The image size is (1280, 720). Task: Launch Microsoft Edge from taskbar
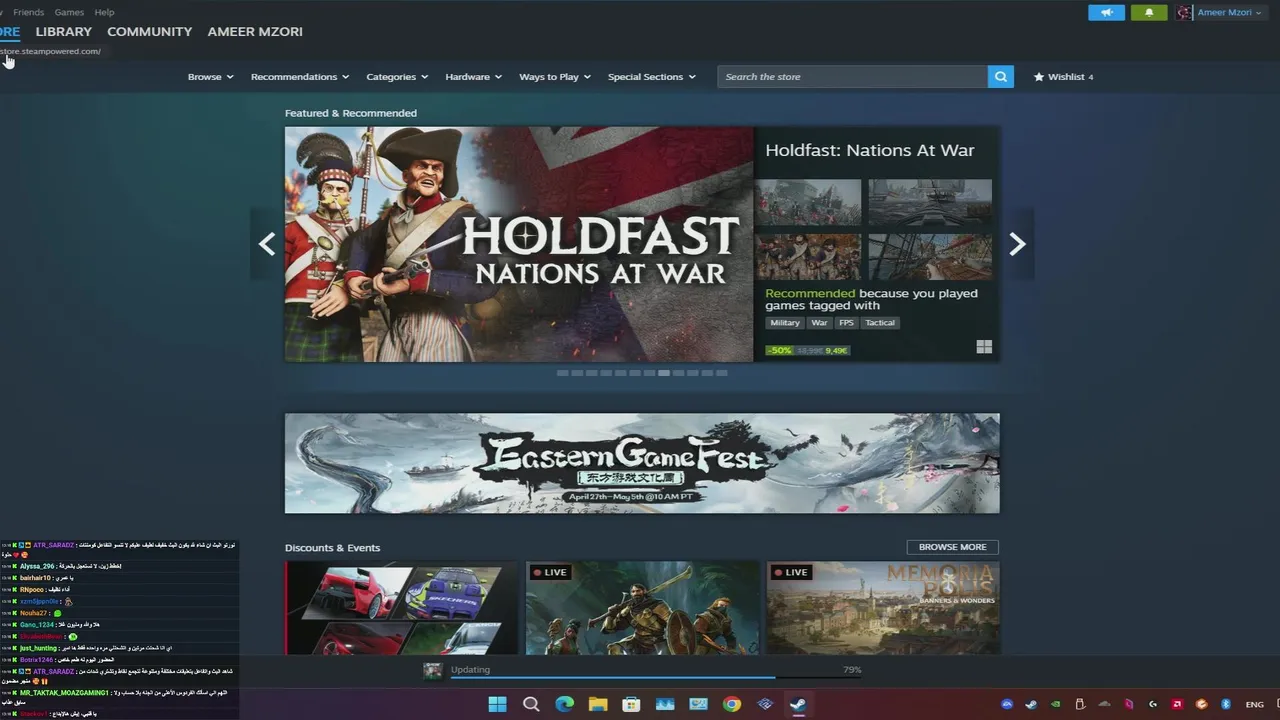tap(564, 704)
